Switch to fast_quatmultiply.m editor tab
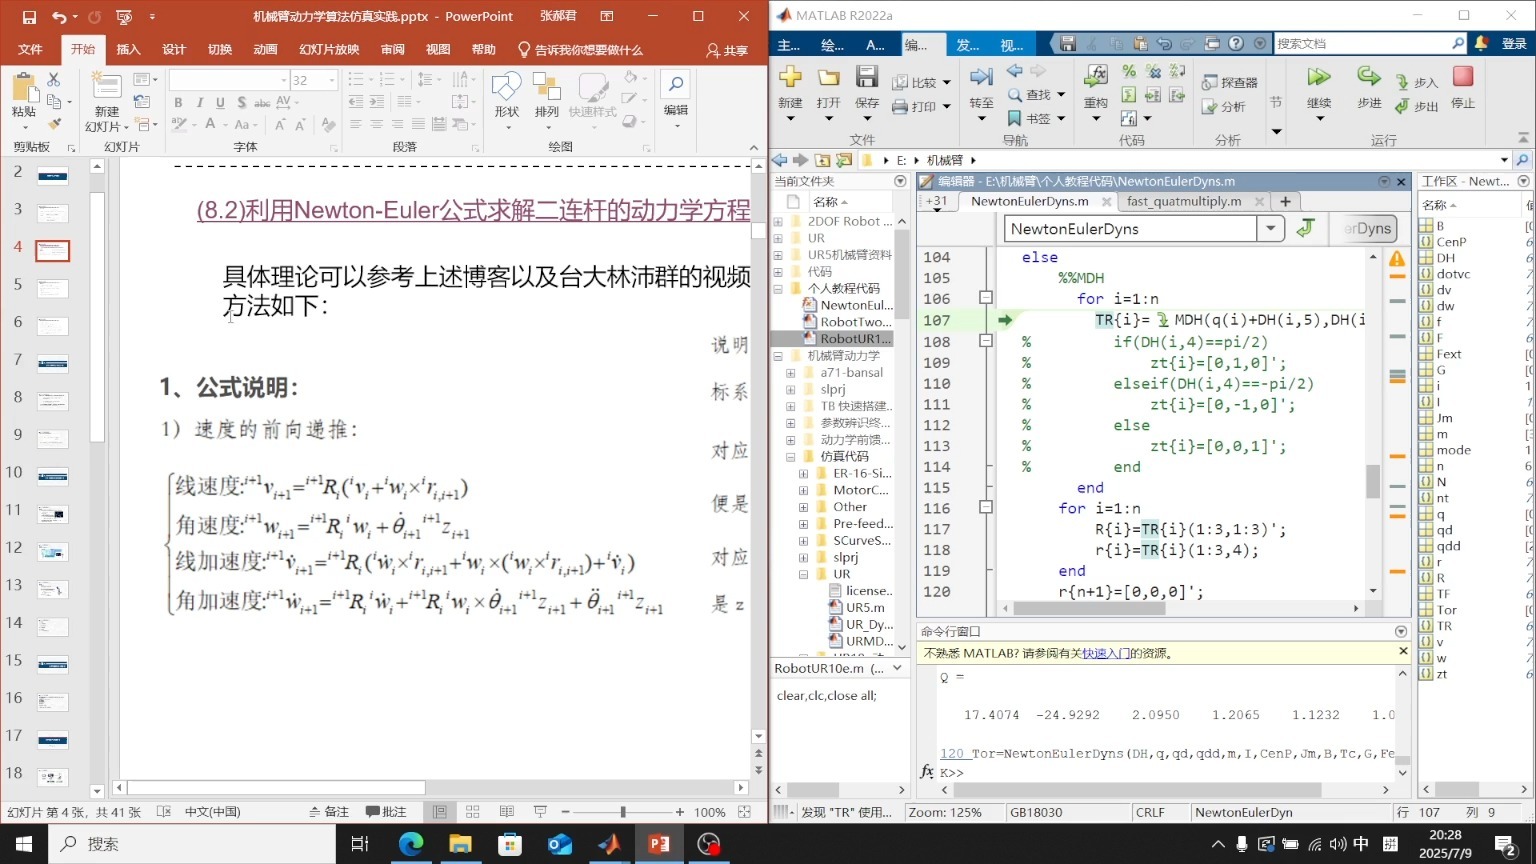The image size is (1536, 864). (x=1183, y=201)
